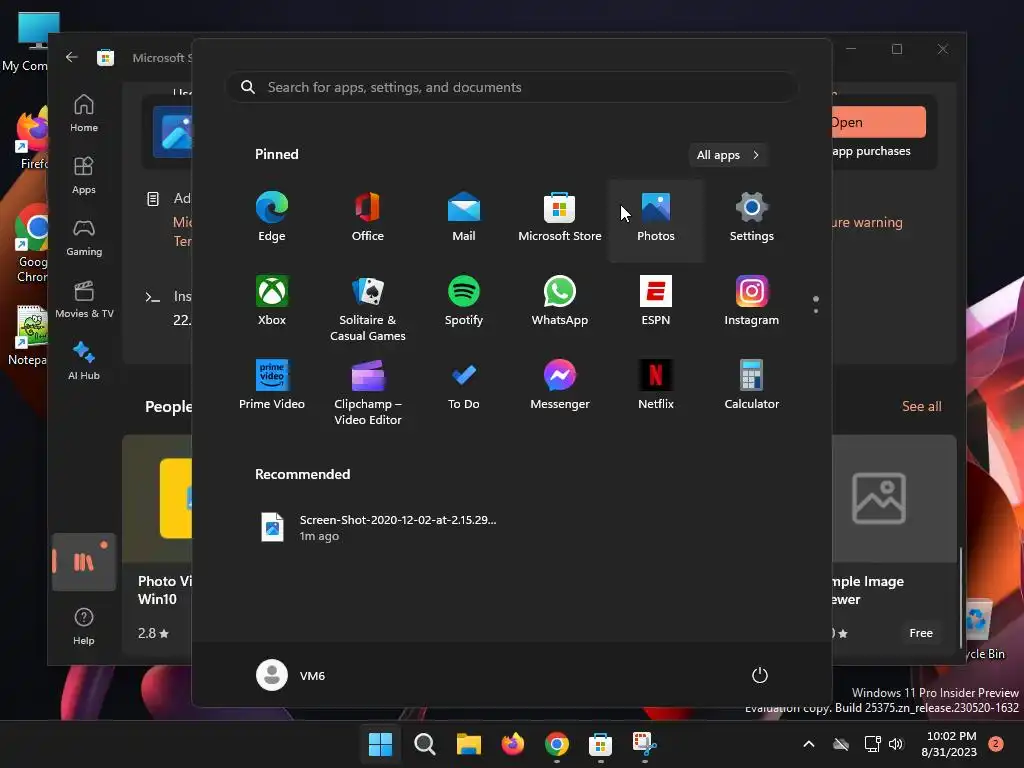1024x768 pixels.
Task: Go back in Microsoft Store window
Action: click(x=72, y=57)
